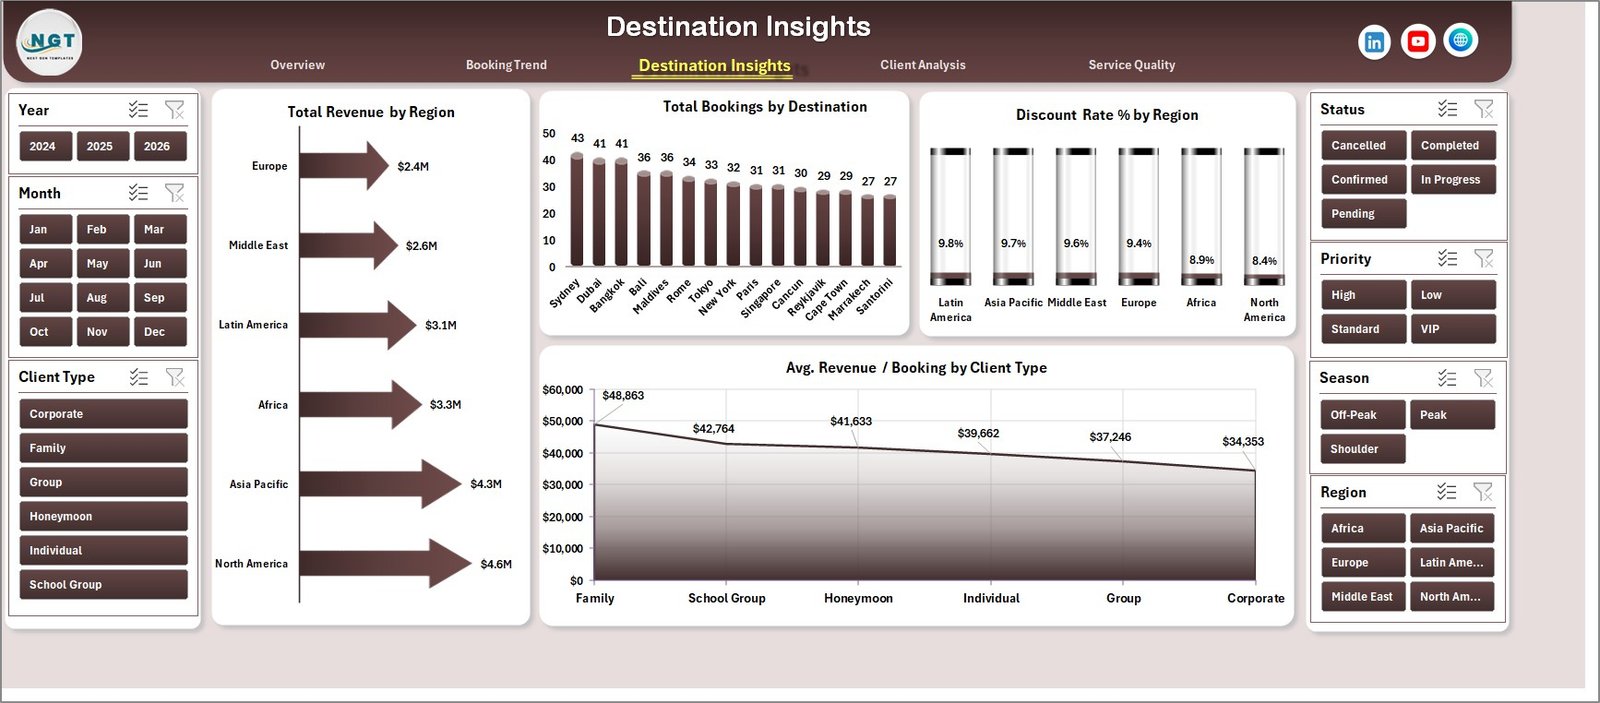Filter region by Africa
The height and width of the screenshot is (703, 1600).
[x=1363, y=528]
